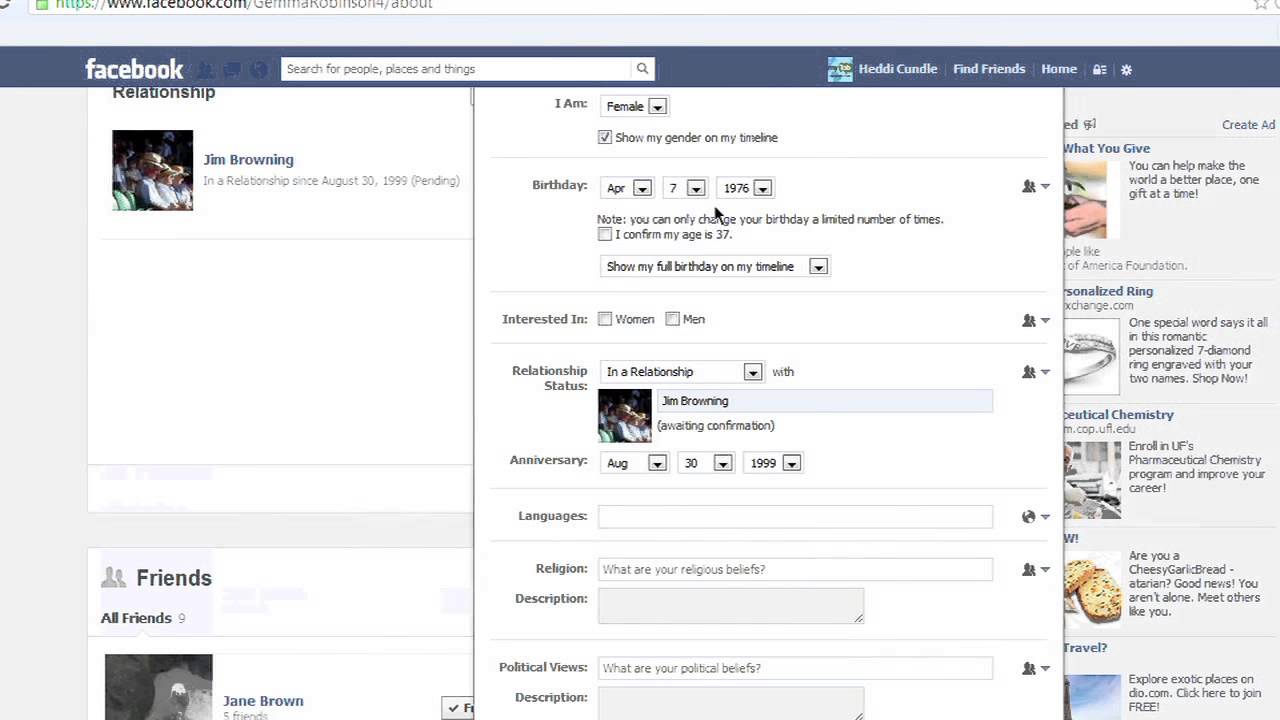
Task: Open the Personalized Ring ad title
Action: (1108, 291)
